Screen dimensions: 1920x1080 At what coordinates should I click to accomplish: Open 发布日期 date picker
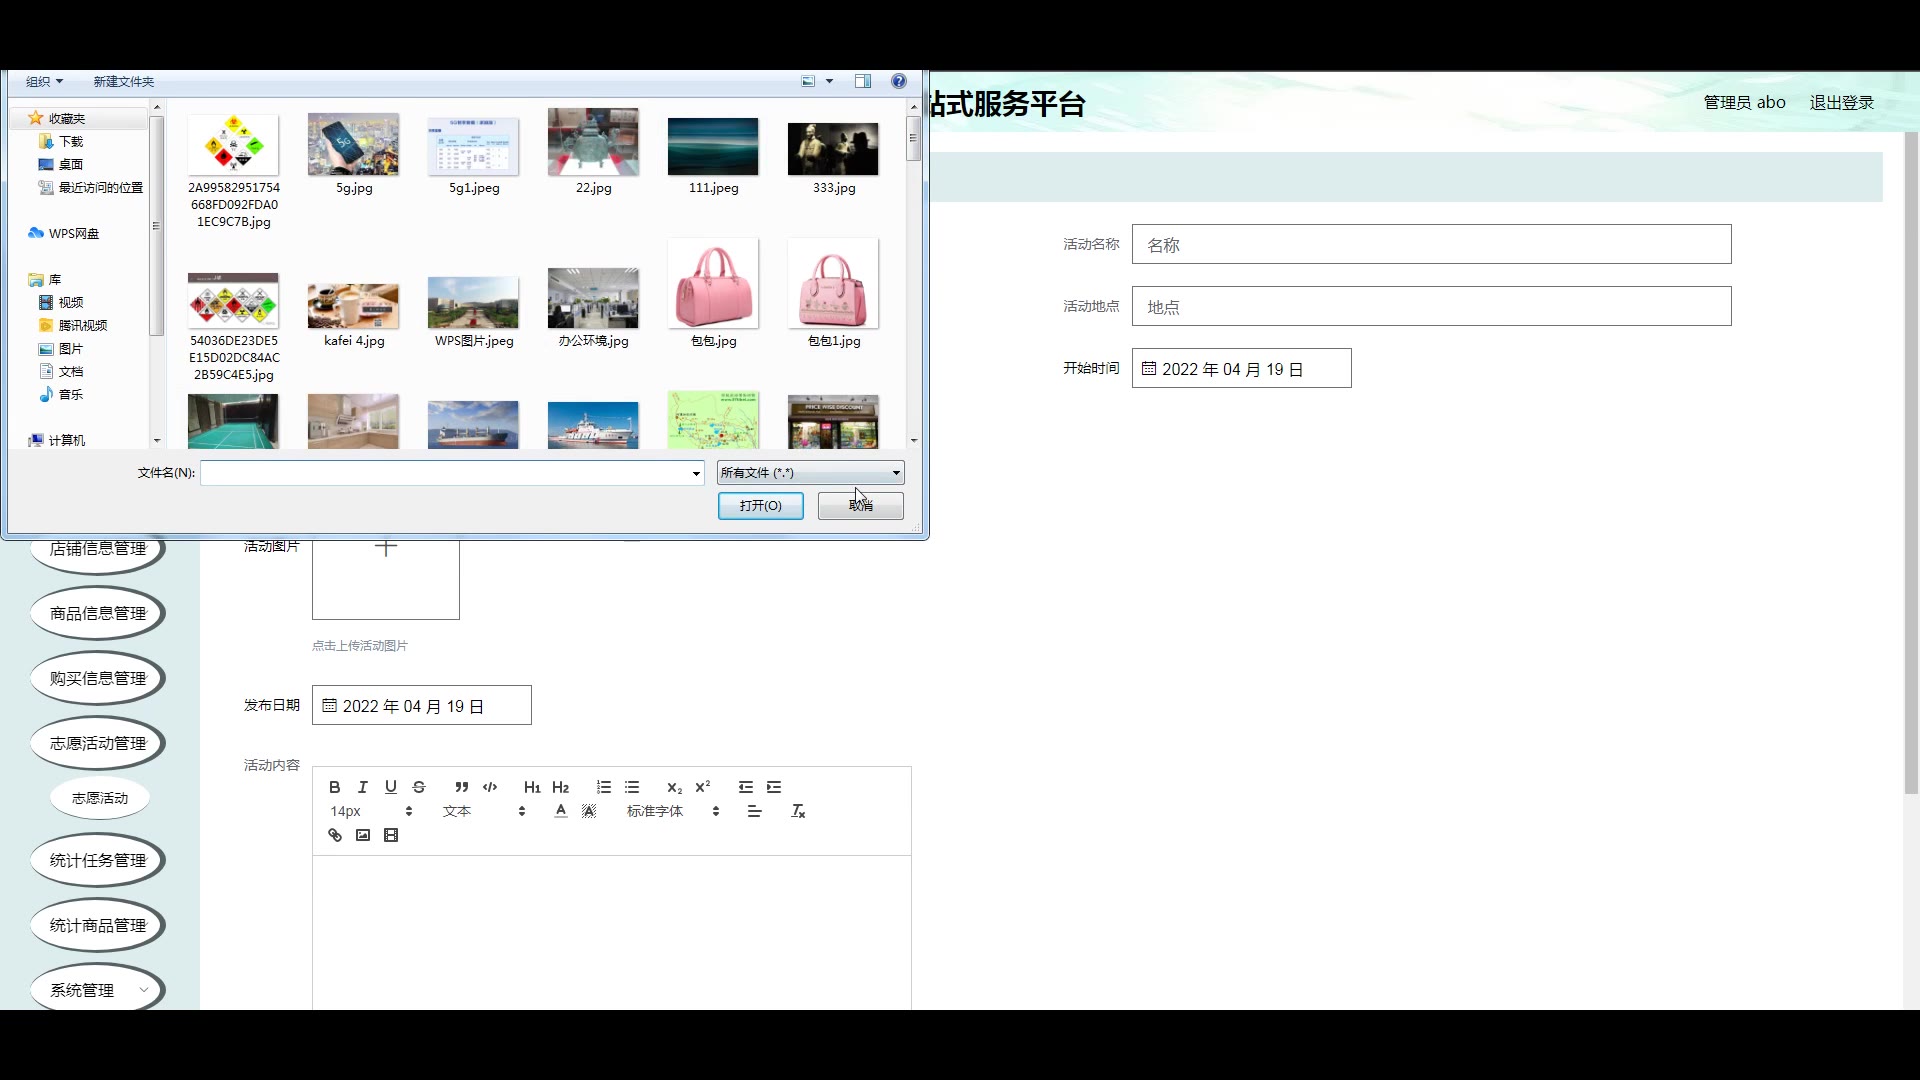(x=421, y=705)
